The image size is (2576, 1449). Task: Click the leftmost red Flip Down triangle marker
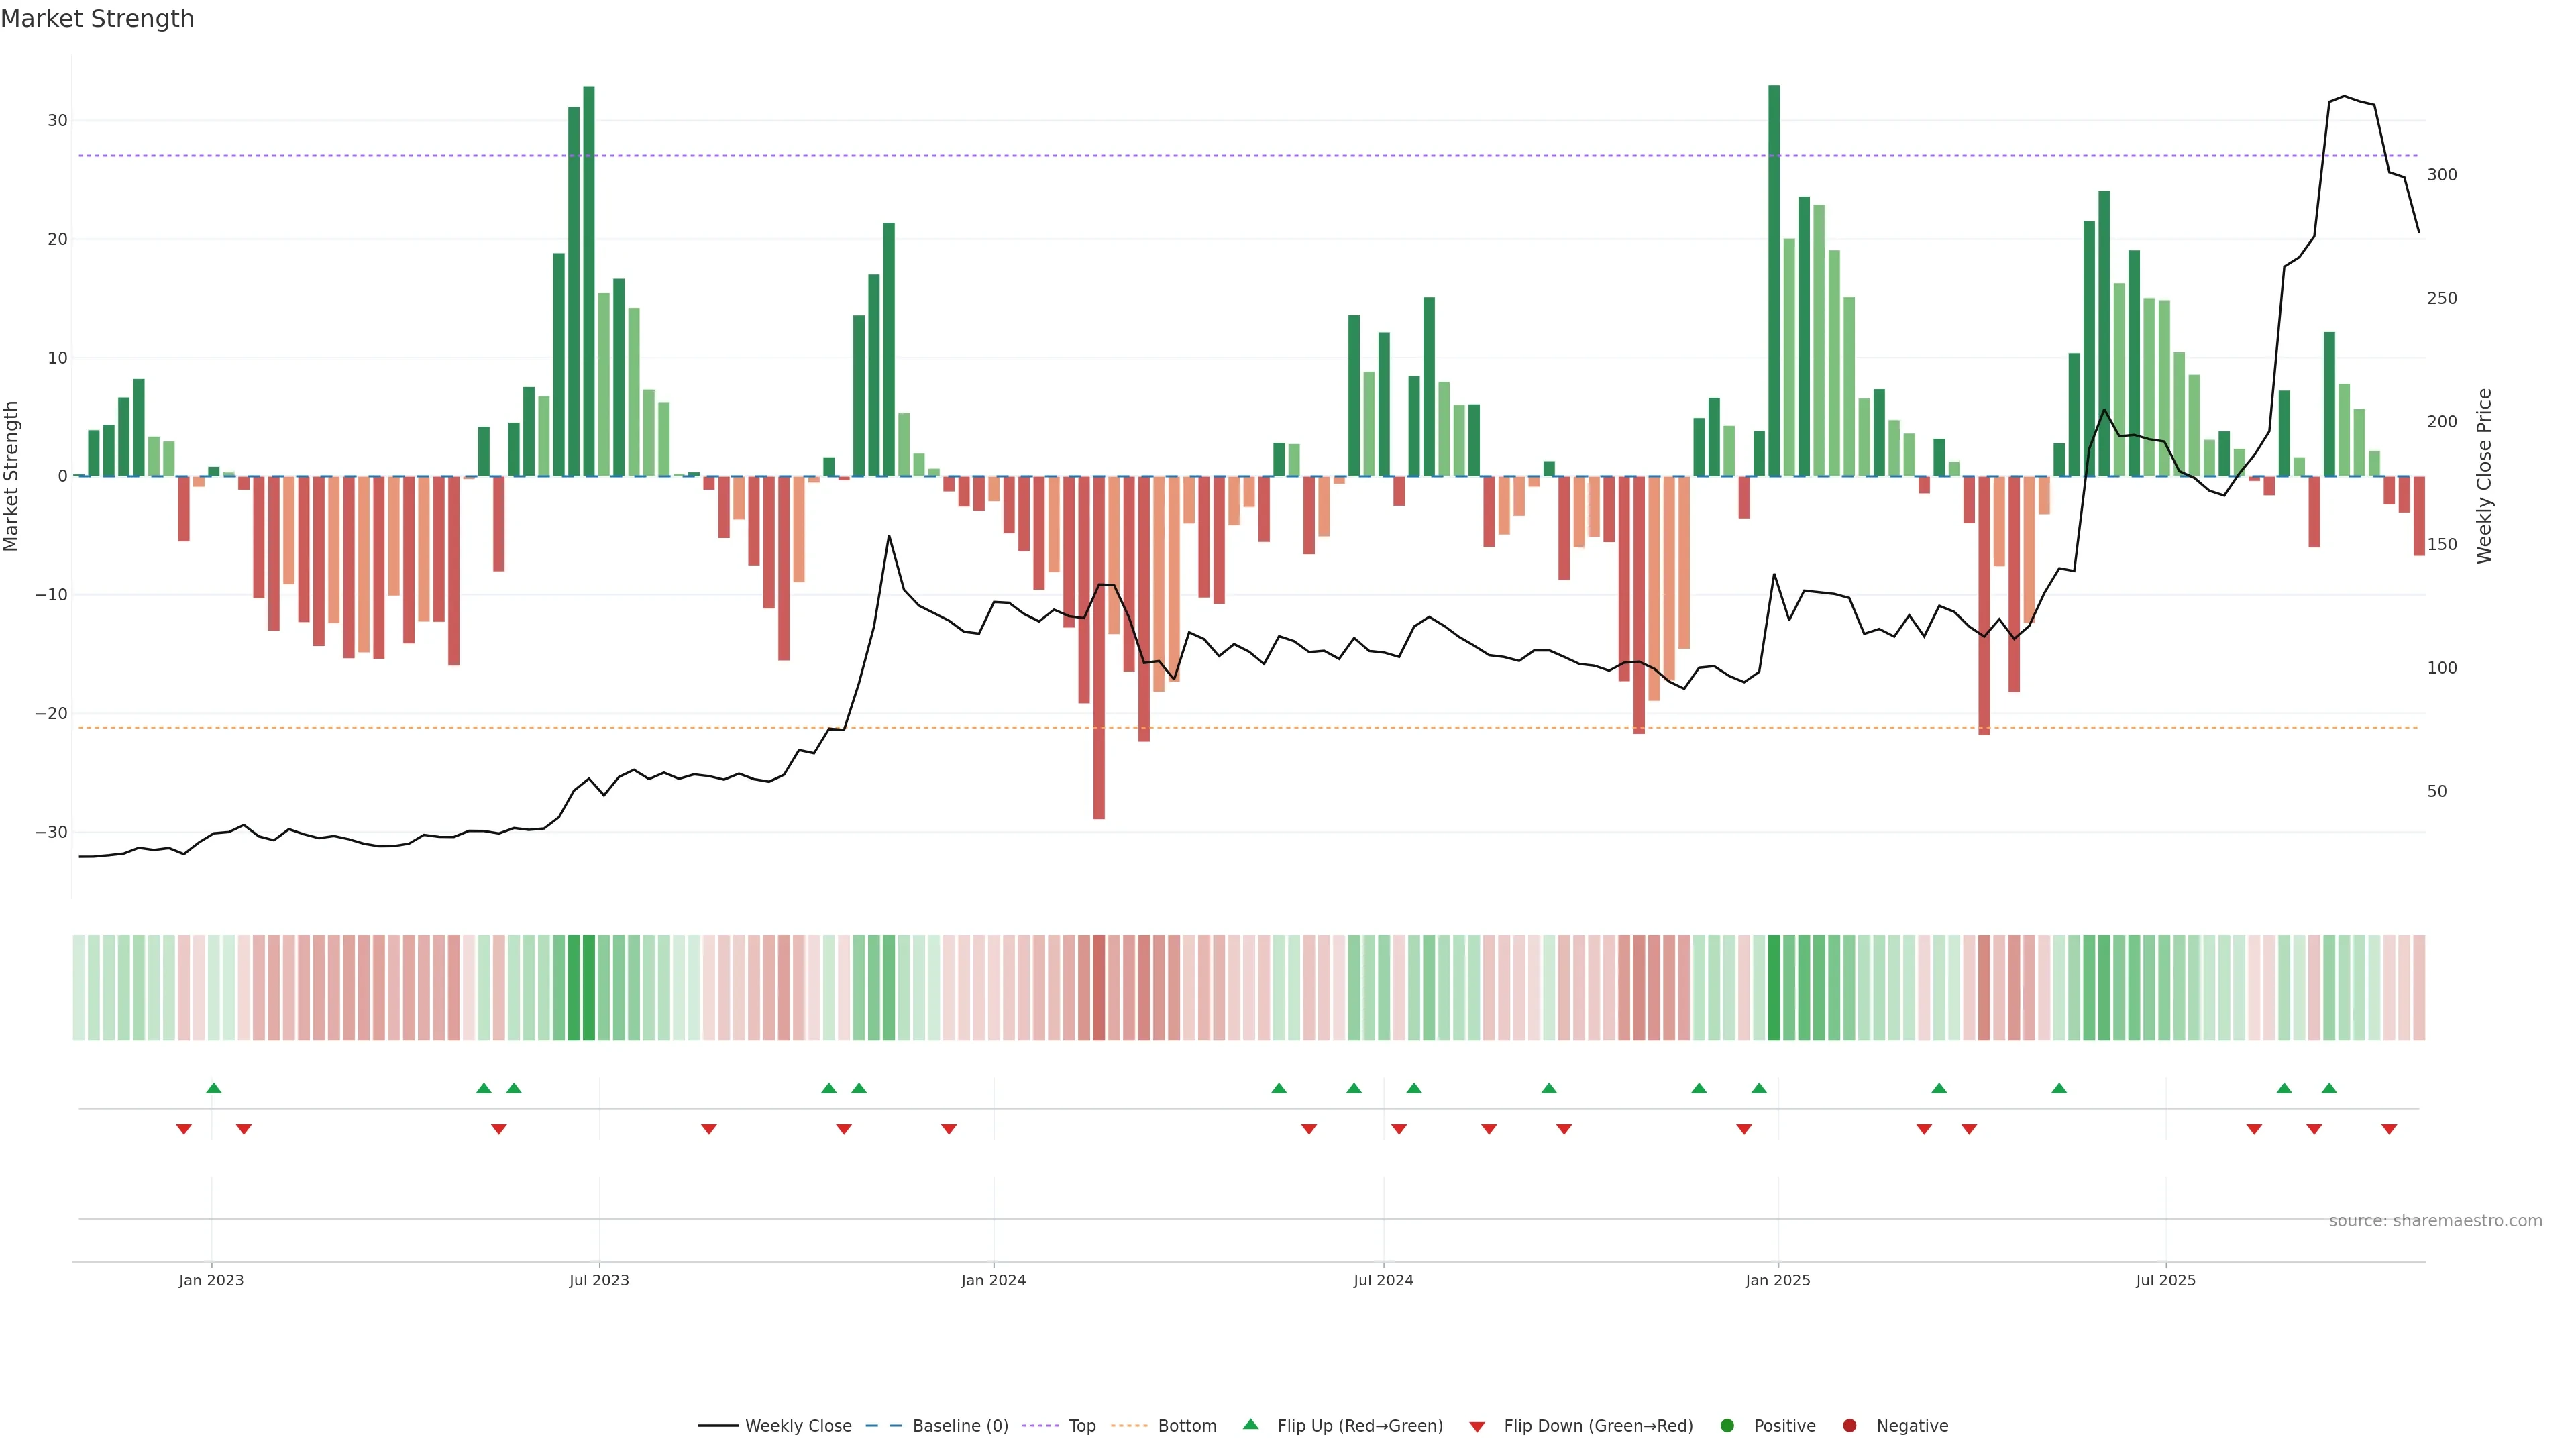click(184, 1129)
